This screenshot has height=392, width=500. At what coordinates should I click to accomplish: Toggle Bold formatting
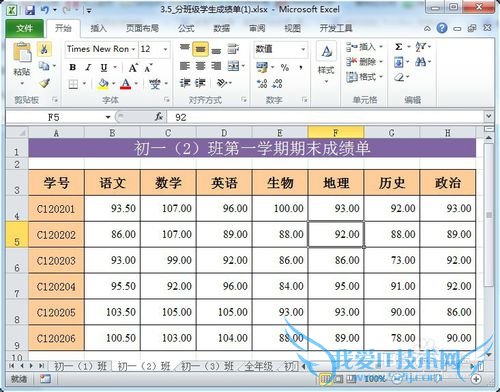tap(72, 67)
